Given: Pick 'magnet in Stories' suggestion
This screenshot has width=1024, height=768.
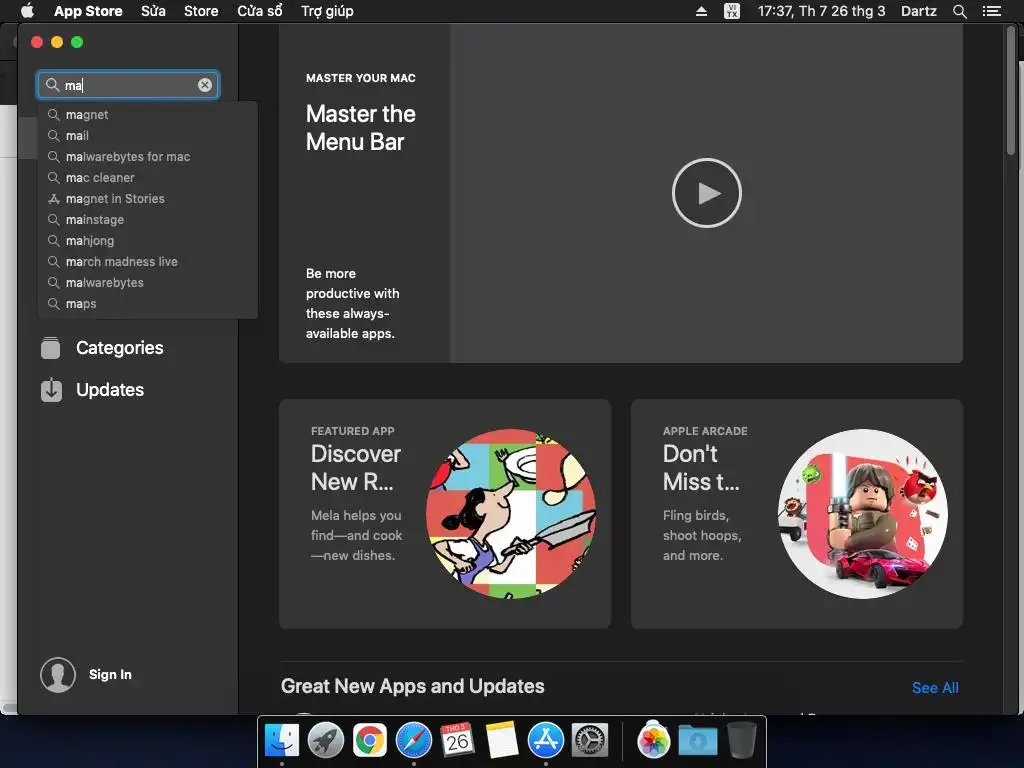Looking at the screenshot, I should tap(148, 199).
